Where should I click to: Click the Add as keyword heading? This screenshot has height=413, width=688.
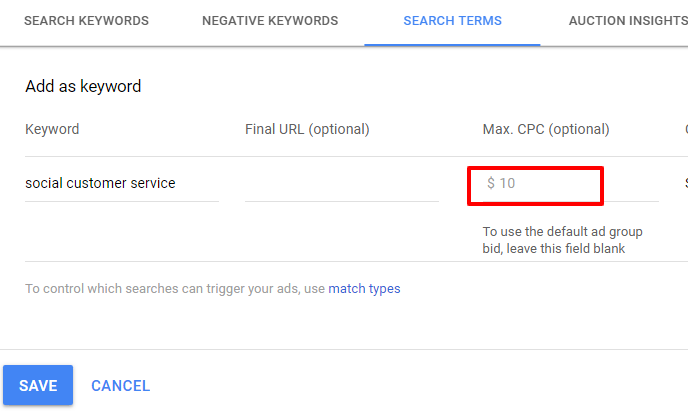coord(83,87)
